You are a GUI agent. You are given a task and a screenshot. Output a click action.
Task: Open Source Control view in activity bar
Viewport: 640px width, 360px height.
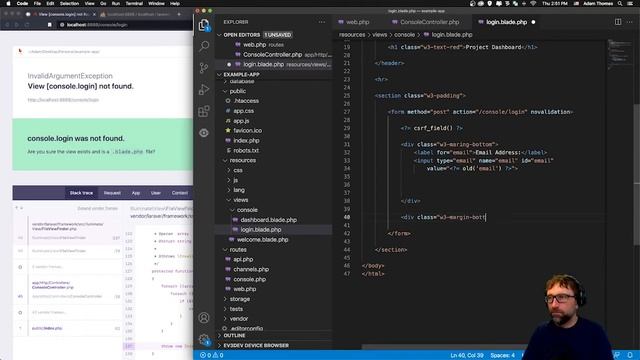[204, 68]
